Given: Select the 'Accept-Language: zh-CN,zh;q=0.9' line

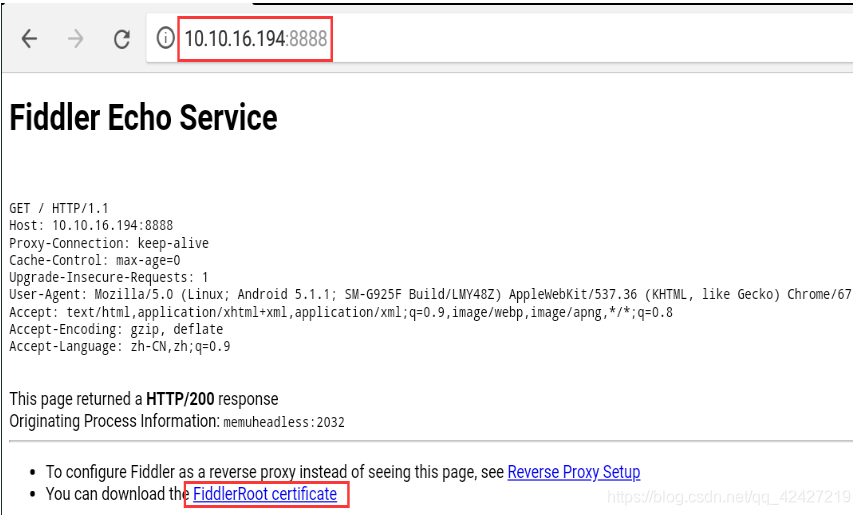Looking at the screenshot, I should point(120,347).
